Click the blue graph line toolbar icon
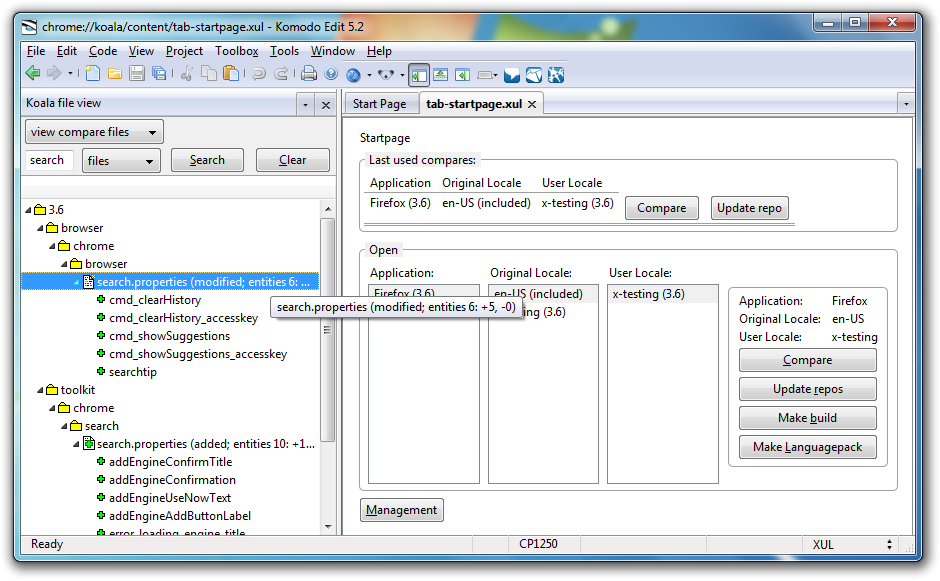 534,75
